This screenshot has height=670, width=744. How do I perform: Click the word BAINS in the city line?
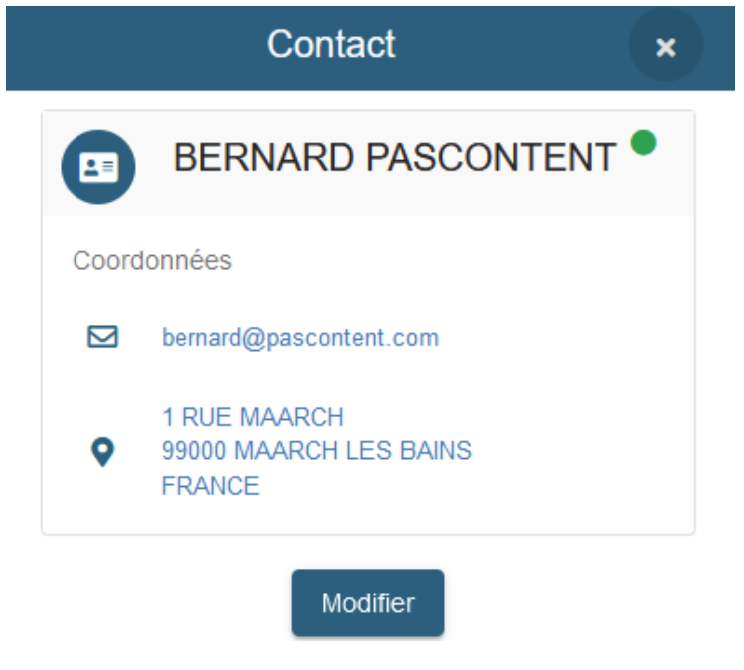pyautogui.click(x=436, y=450)
